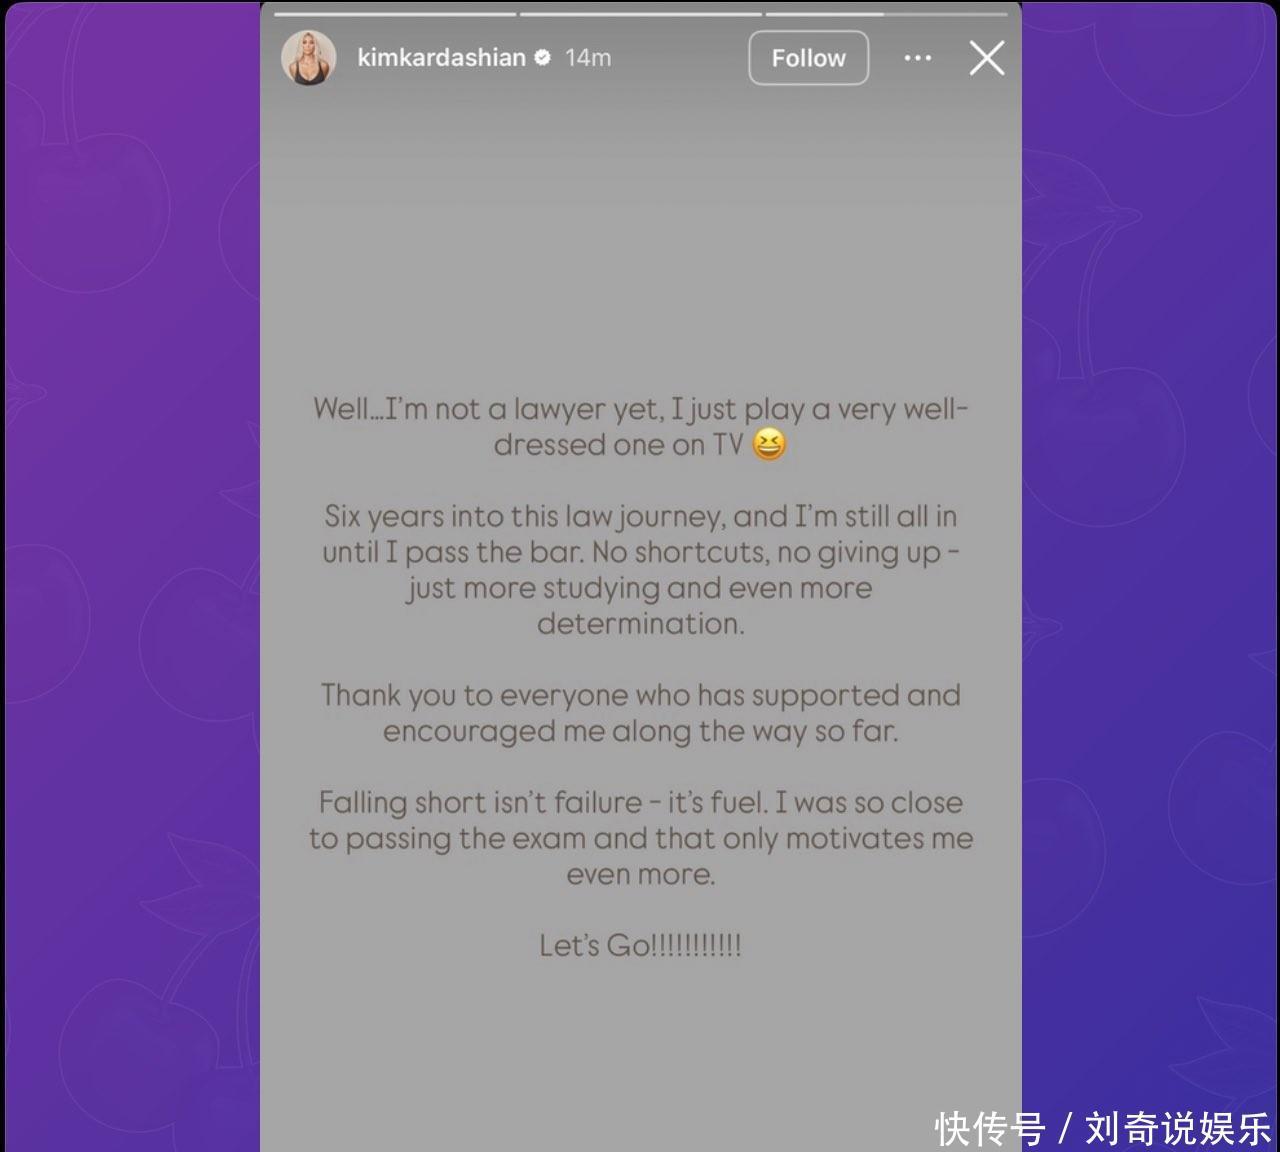This screenshot has width=1280, height=1152.
Task: Click the 14m story timestamp
Action: (588, 58)
